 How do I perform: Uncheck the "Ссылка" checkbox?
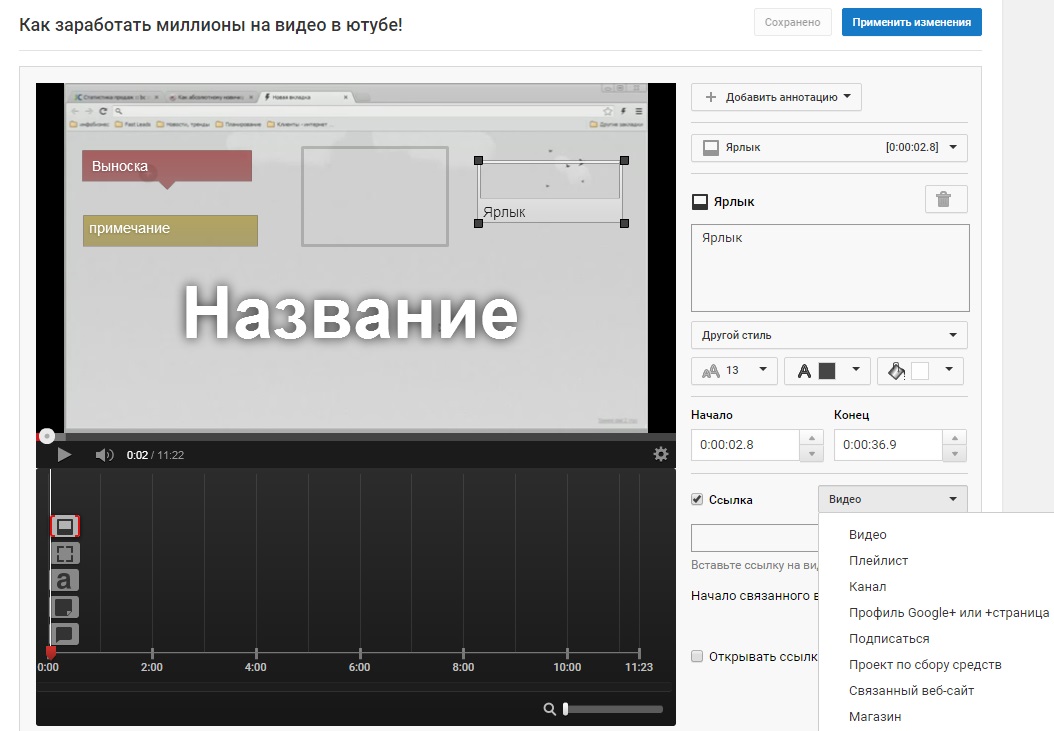click(697, 500)
